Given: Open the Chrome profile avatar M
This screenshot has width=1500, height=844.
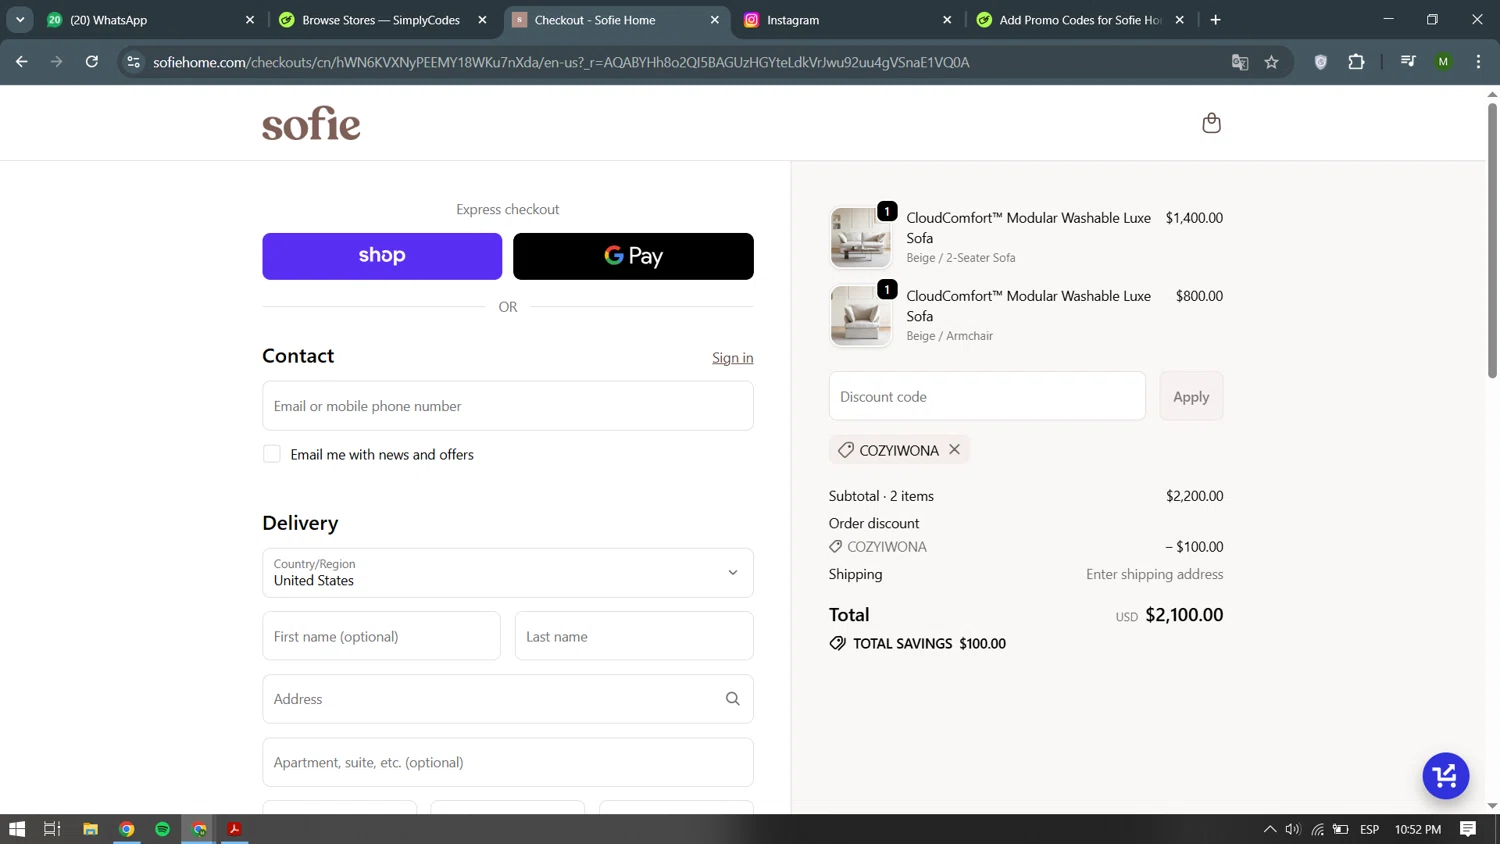Looking at the screenshot, I should 1443,62.
